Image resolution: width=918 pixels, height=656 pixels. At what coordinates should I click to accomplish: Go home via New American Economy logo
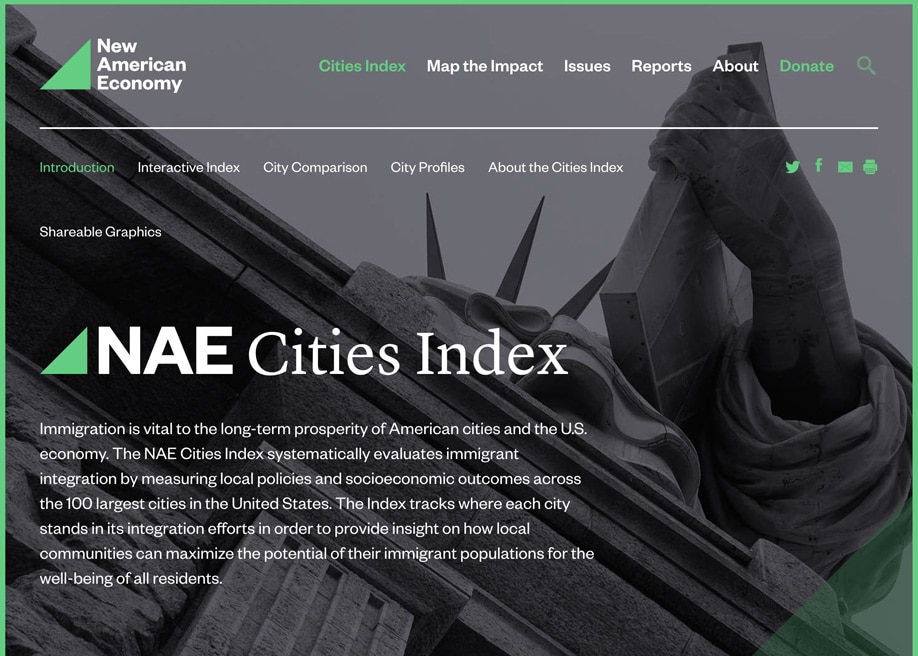pos(113,65)
